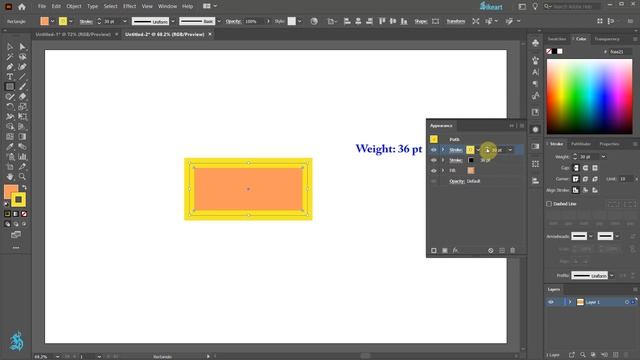The height and width of the screenshot is (360, 640).
Task: Choose Butt Cap in Stroke panel
Action: 576,168
